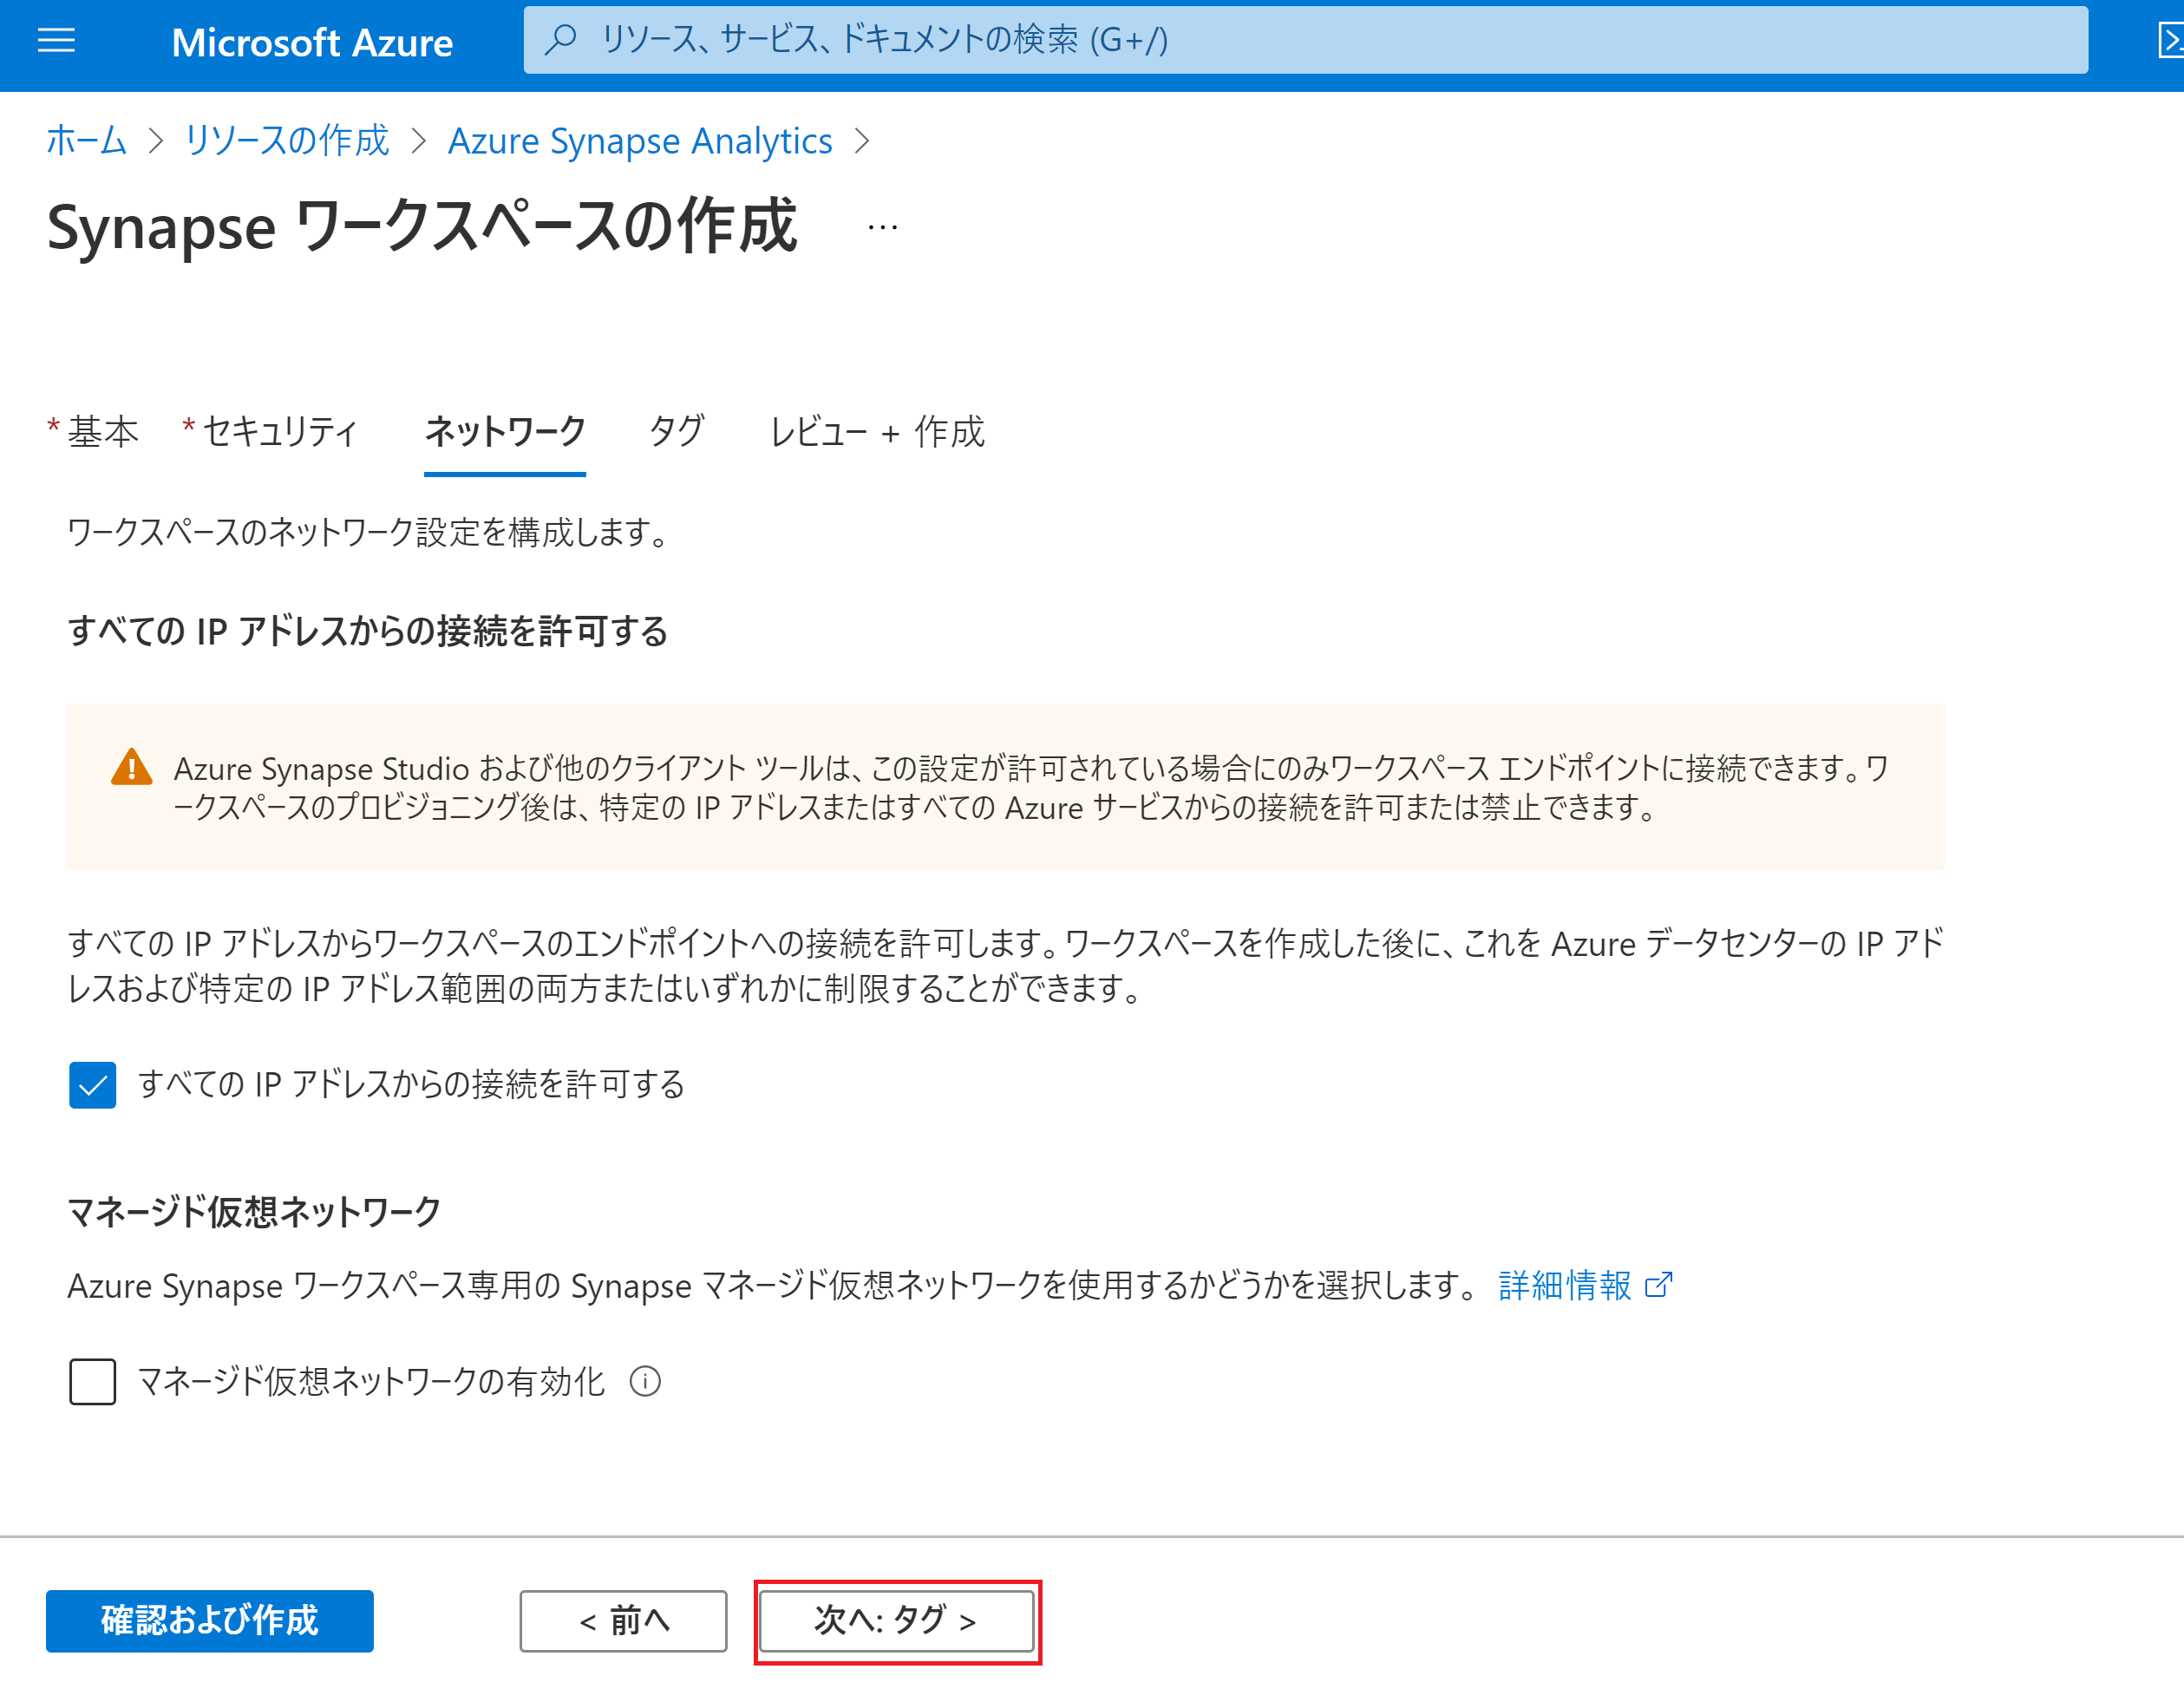Switch to the 基本 tab
Image resolution: width=2184 pixels, height=1702 pixels.
pos(102,432)
